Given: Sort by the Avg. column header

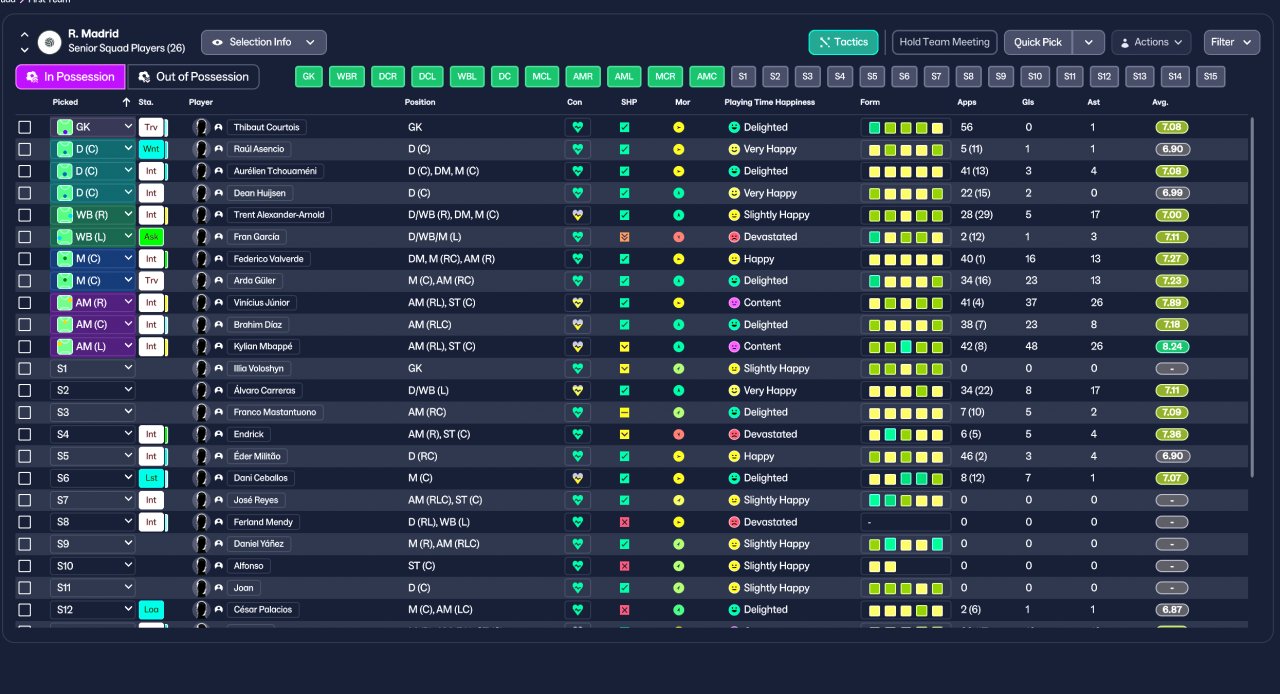Looking at the screenshot, I should click(1160, 102).
